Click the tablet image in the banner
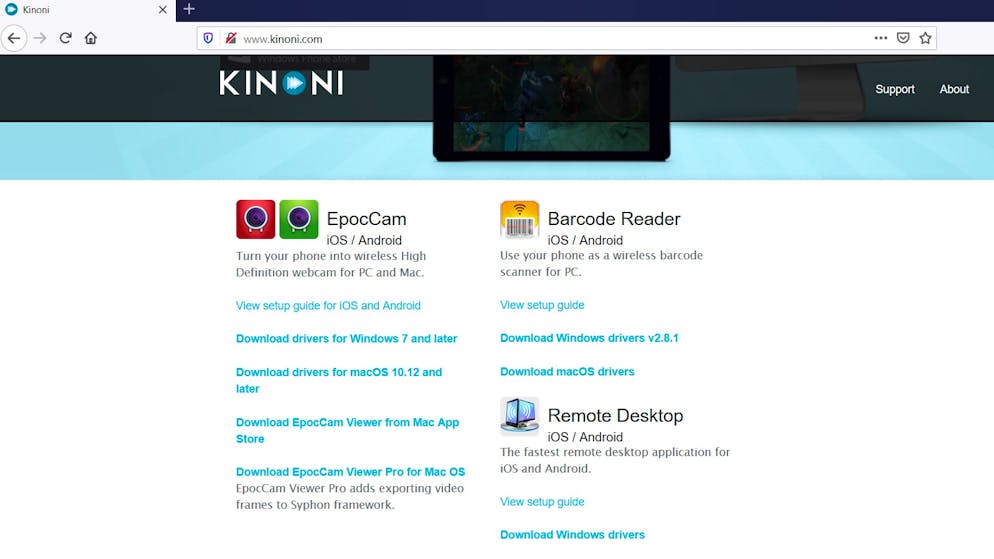Screen dimensions: 994x559 [x=552, y=108]
